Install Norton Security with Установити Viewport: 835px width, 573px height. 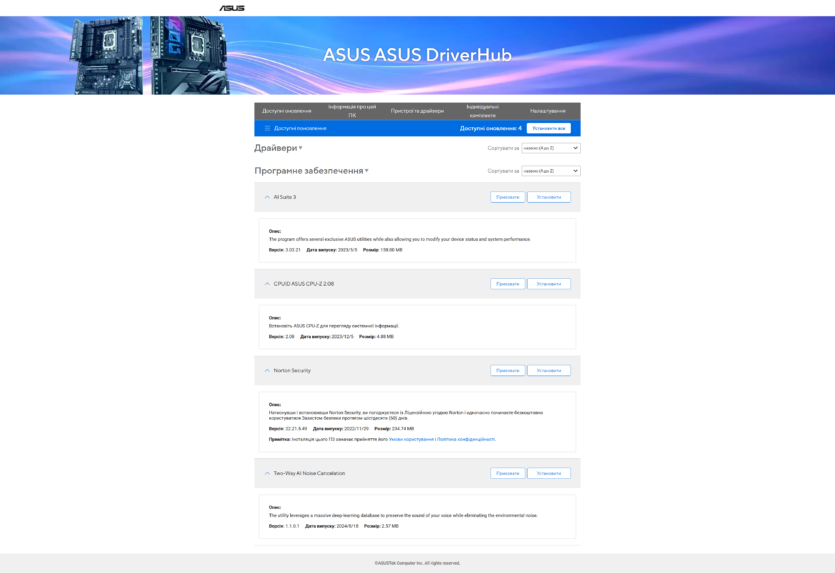[x=549, y=371]
